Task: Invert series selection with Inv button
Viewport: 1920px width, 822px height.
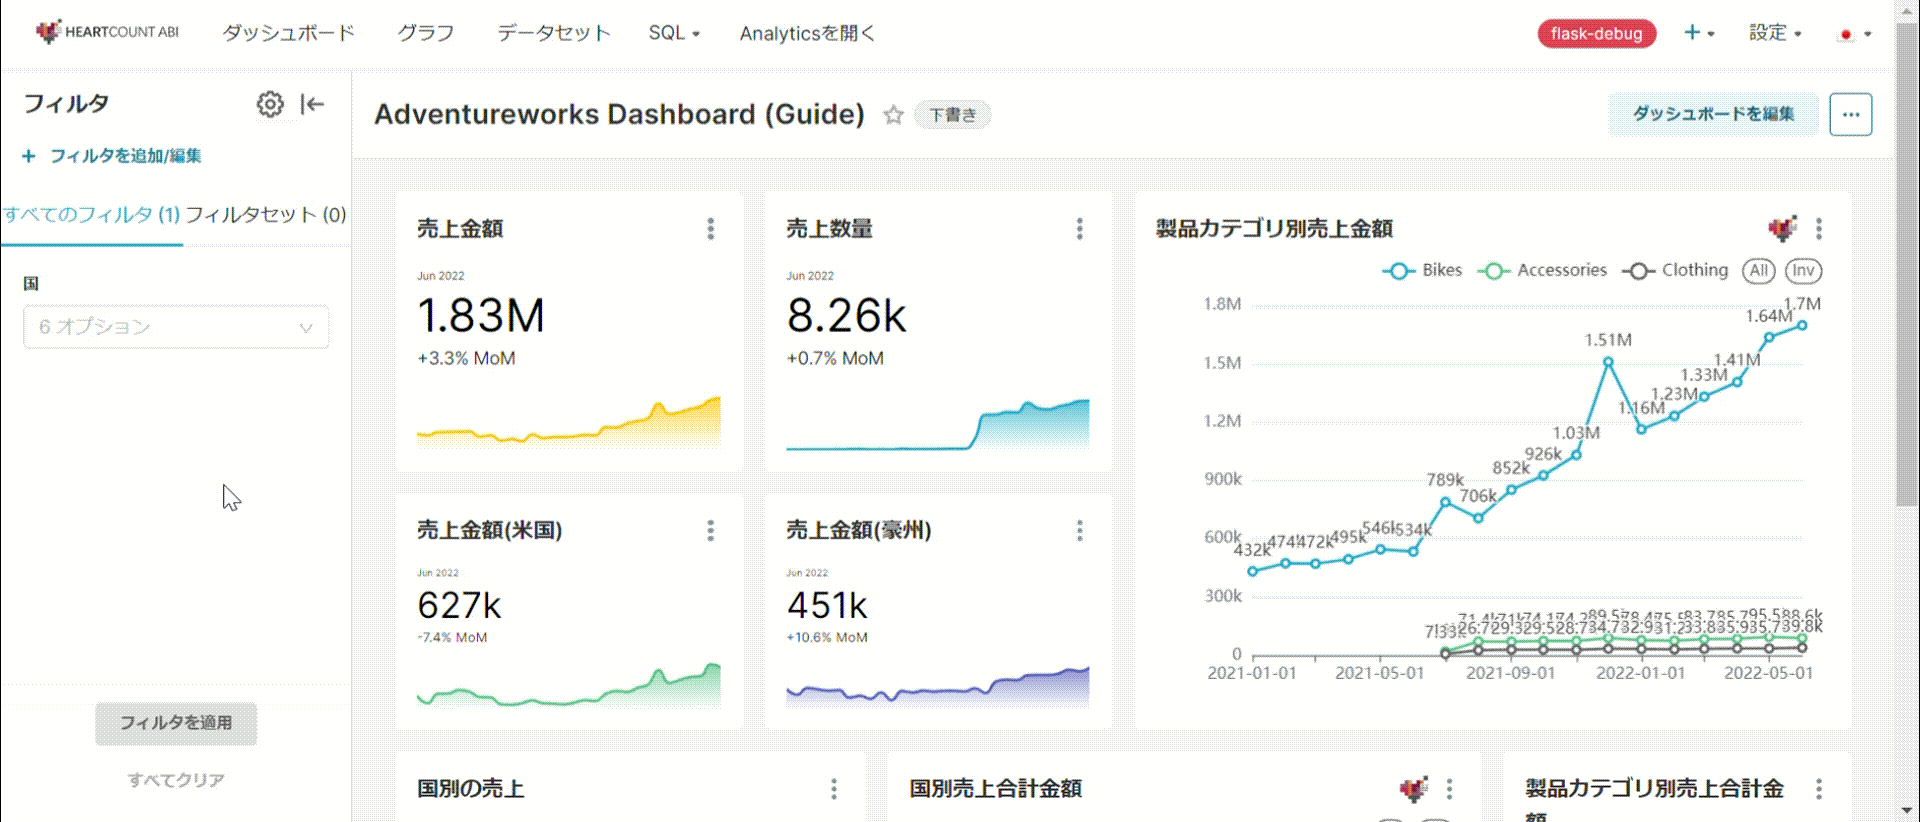Action: 1803,271
